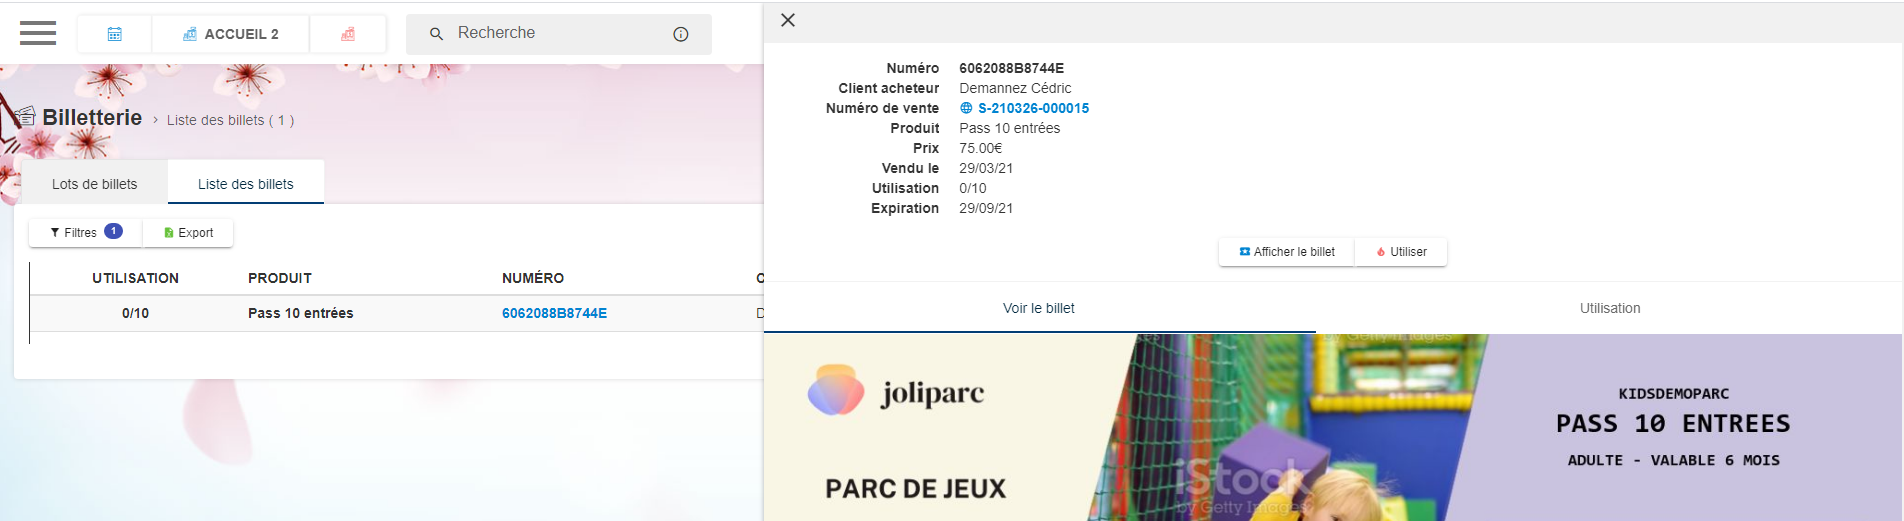Image resolution: width=1904 pixels, height=521 pixels.
Task: Open the blue calendar shortcut
Action: click(114, 34)
